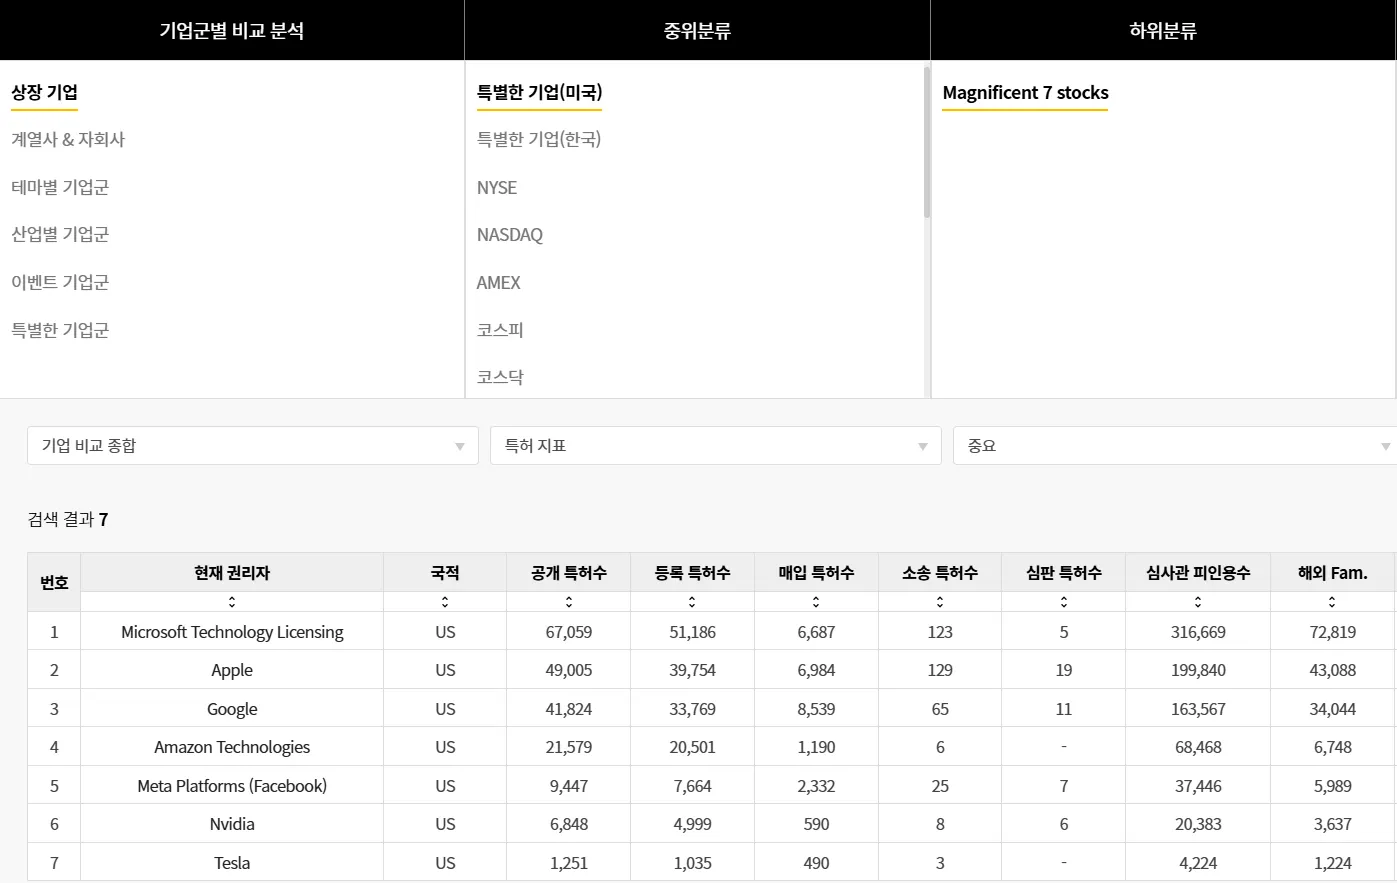
Task: Sort by 국적 column arrows
Action: (x=445, y=602)
